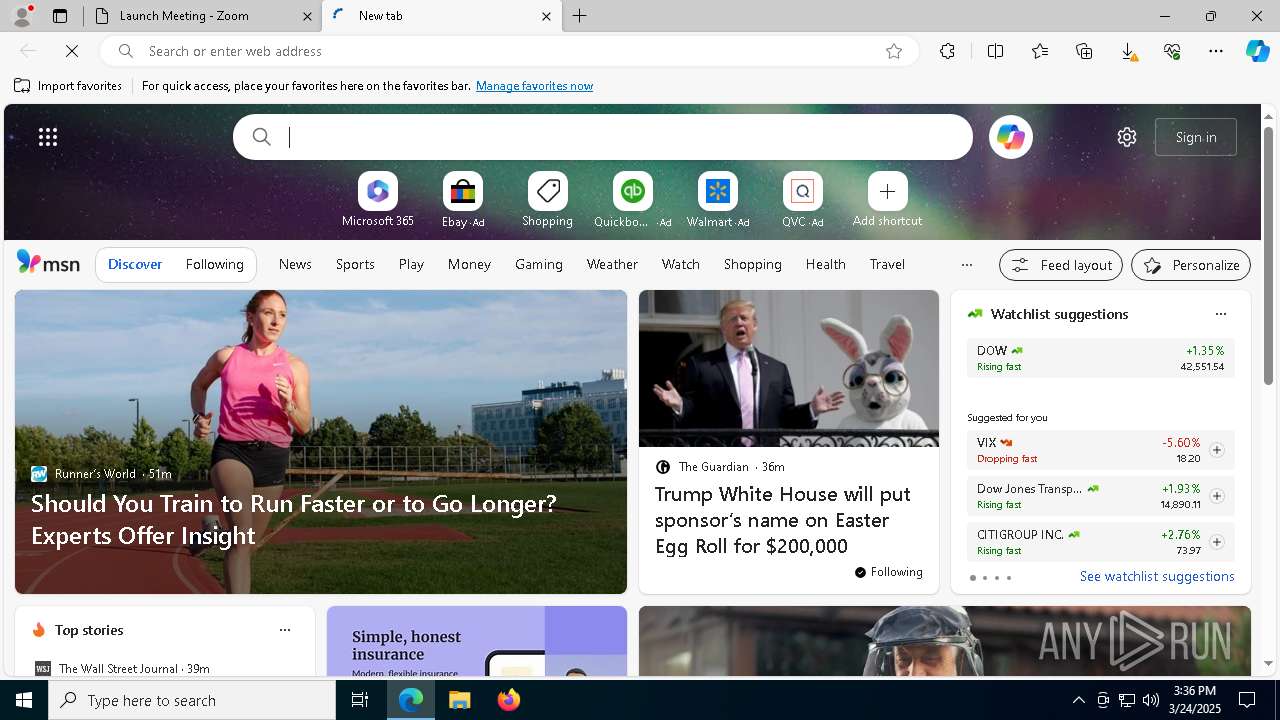Add Dow Jones Transp to watchlist
Screen dimensions: 1280x720
[x=1216, y=496]
